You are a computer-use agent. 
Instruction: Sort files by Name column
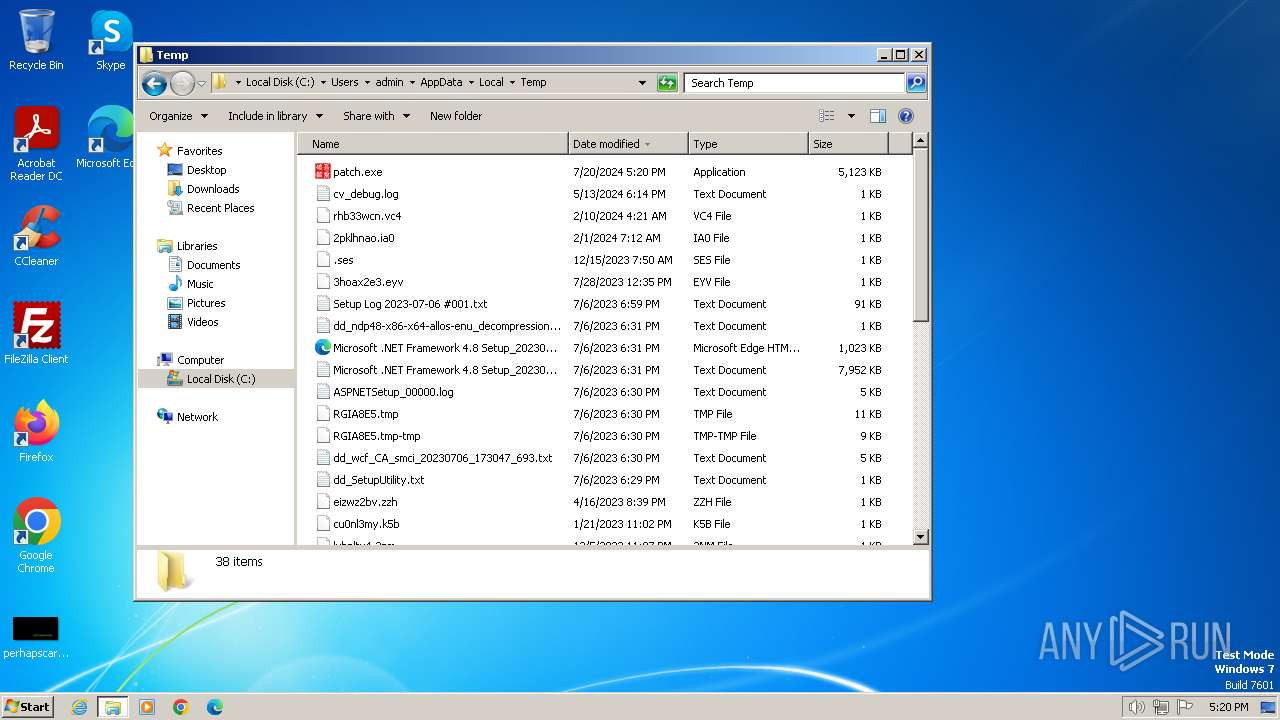click(433, 144)
